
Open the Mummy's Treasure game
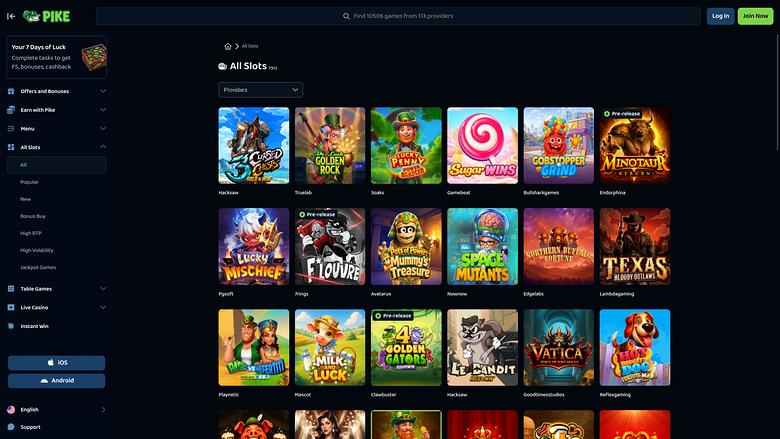(406, 247)
